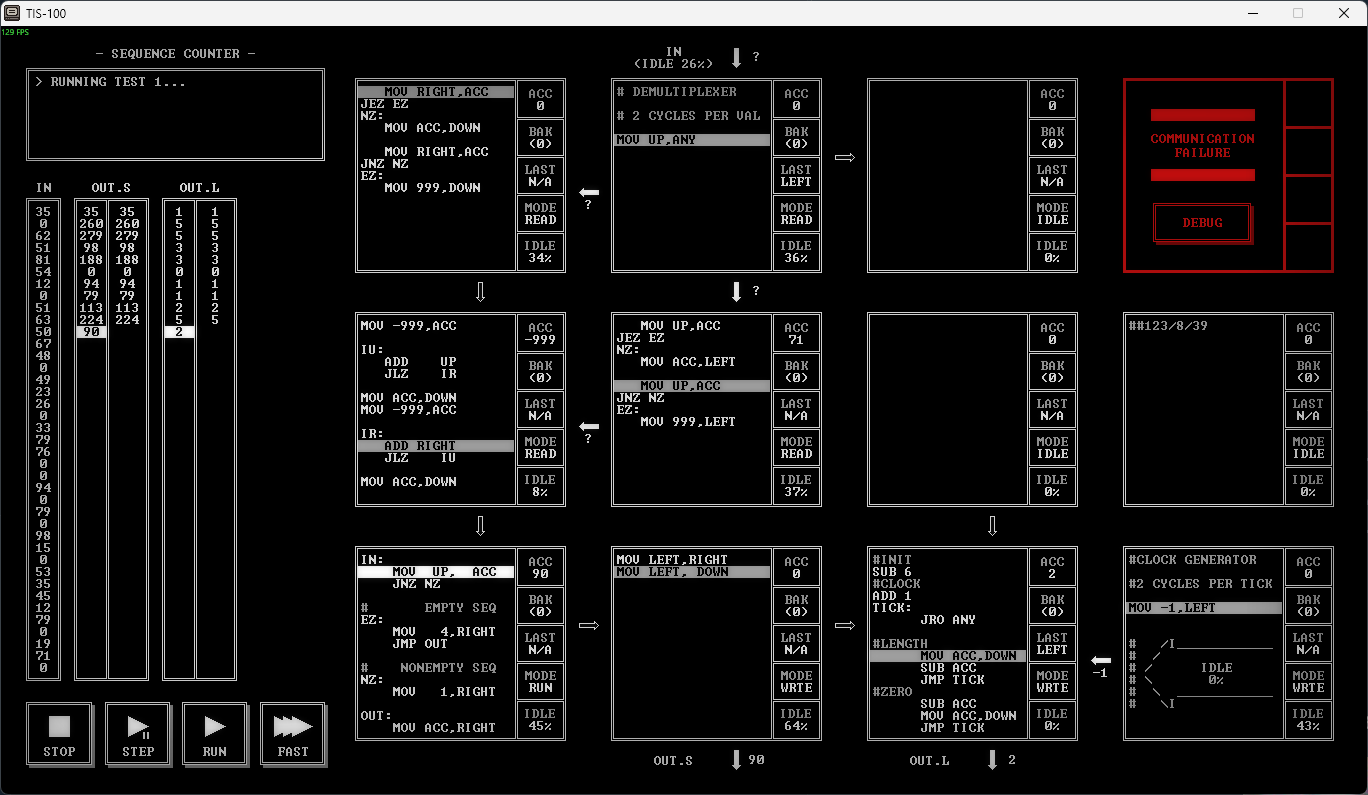The height and width of the screenshot is (795, 1368).
Task: Click the IDLE box showing 64%
Action: [796, 720]
